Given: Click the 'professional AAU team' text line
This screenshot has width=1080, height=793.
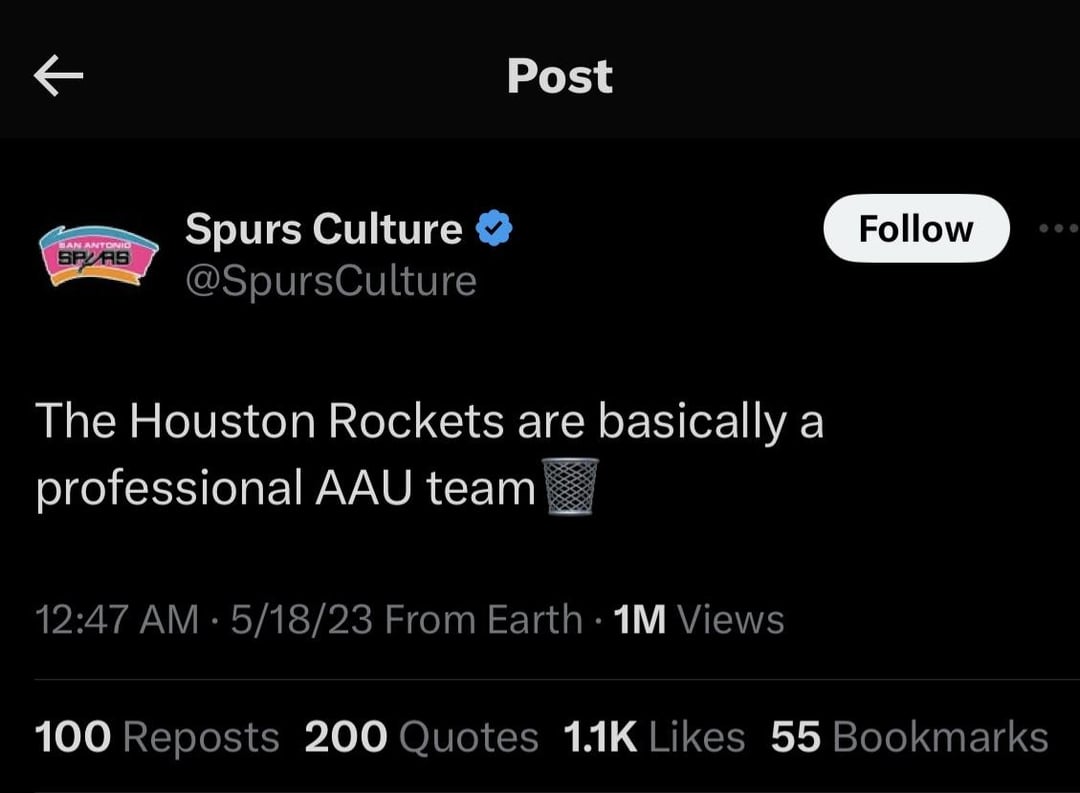Looking at the screenshot, I should click(286, 488).
